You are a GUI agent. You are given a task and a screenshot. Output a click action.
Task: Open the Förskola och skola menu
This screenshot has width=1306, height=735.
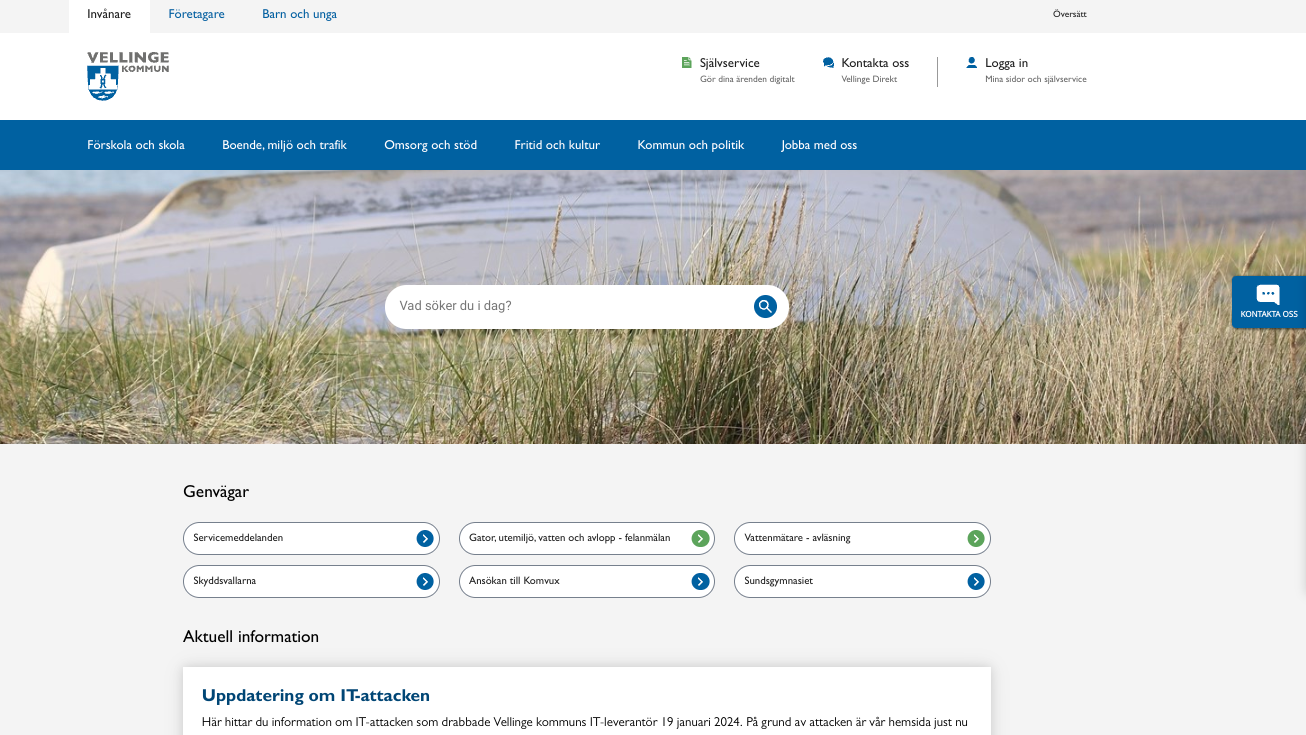pyautogui.click(x=136, y=145)
